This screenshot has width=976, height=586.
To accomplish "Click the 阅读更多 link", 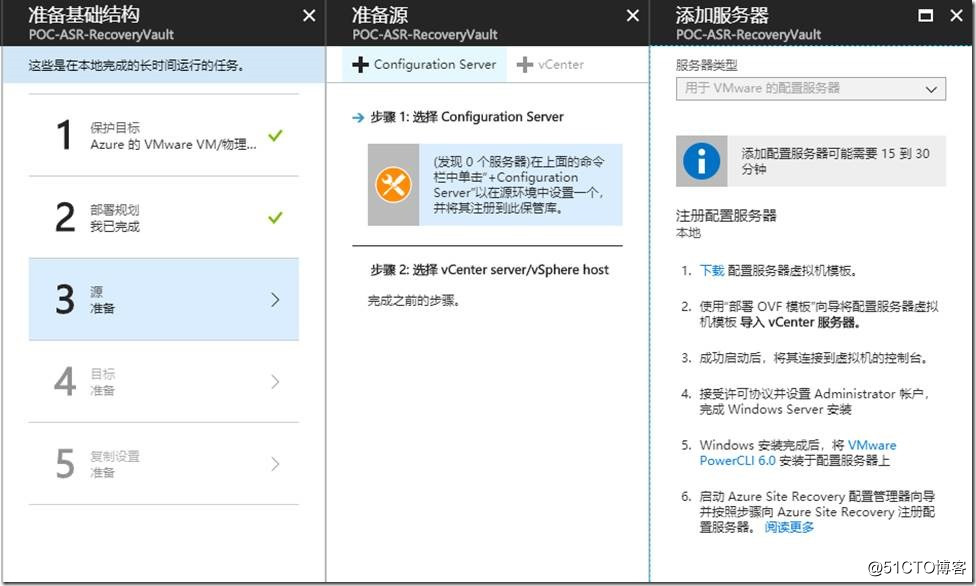I will click(x=789, y=527).
